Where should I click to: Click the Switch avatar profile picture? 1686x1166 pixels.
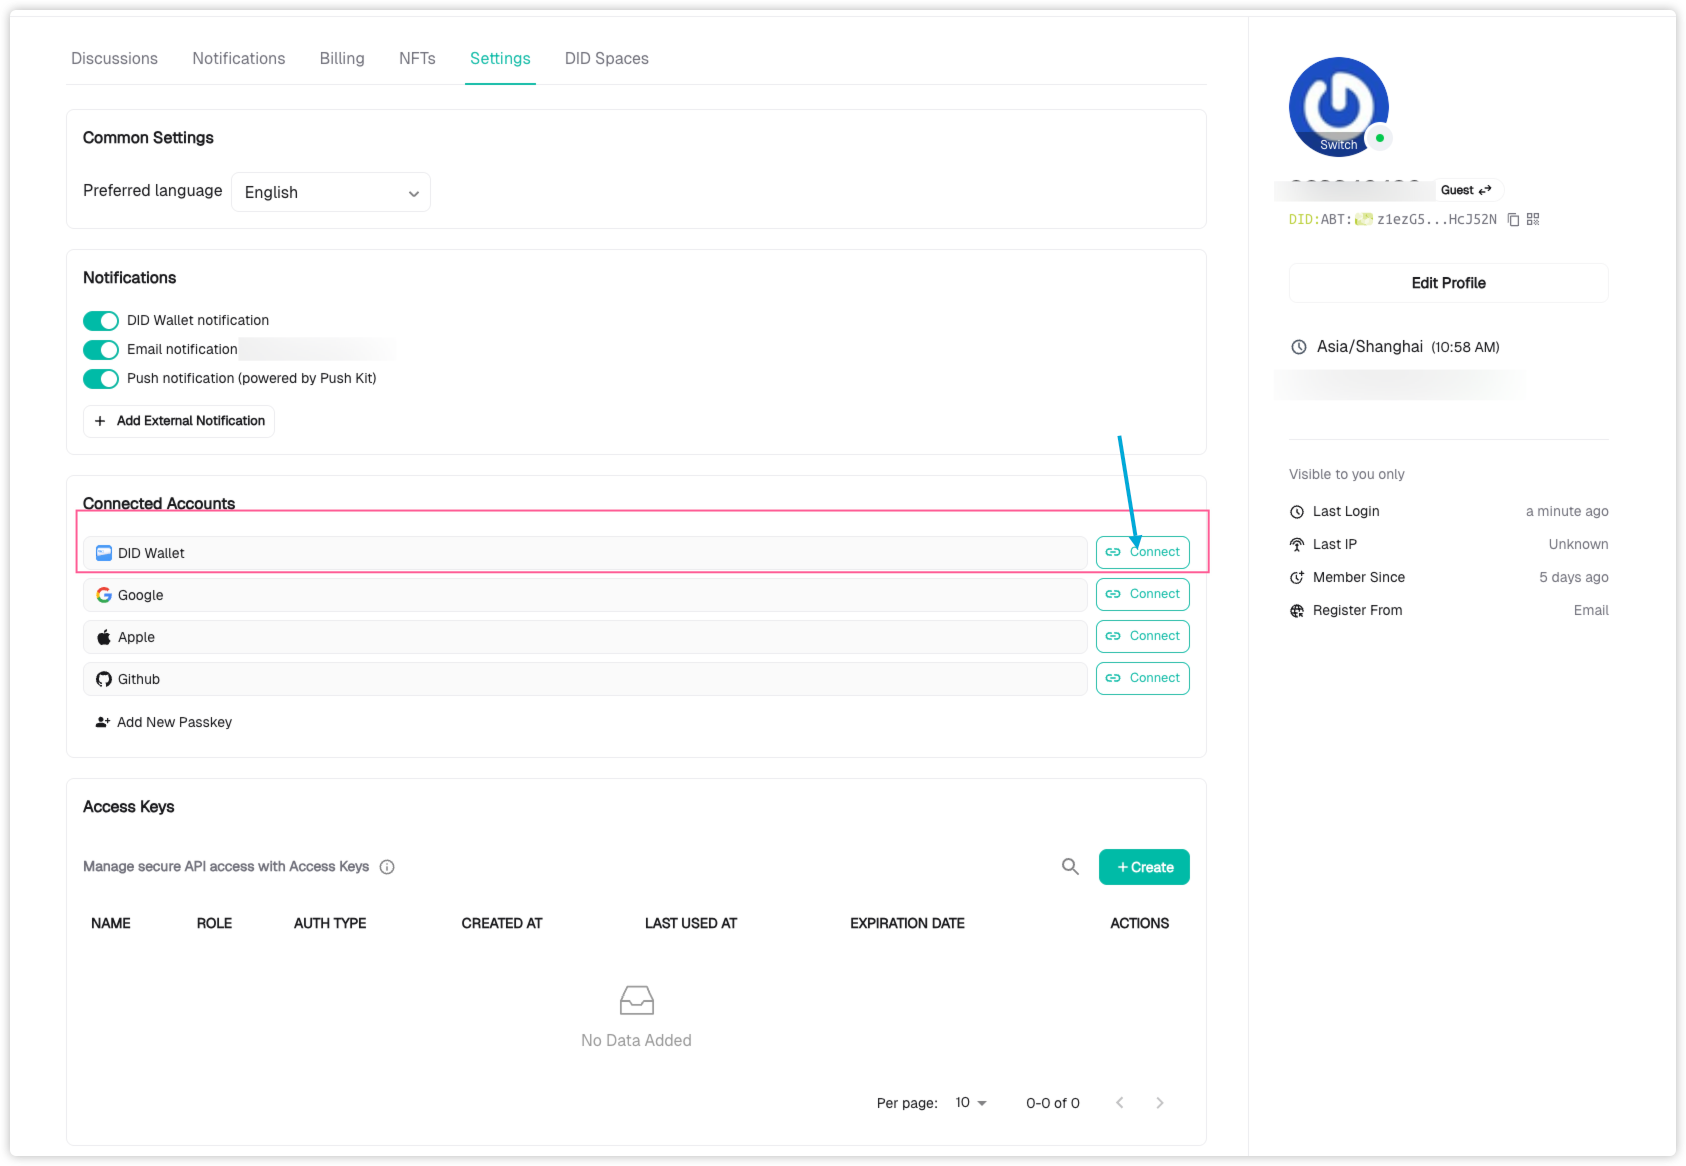(1338, 107)
